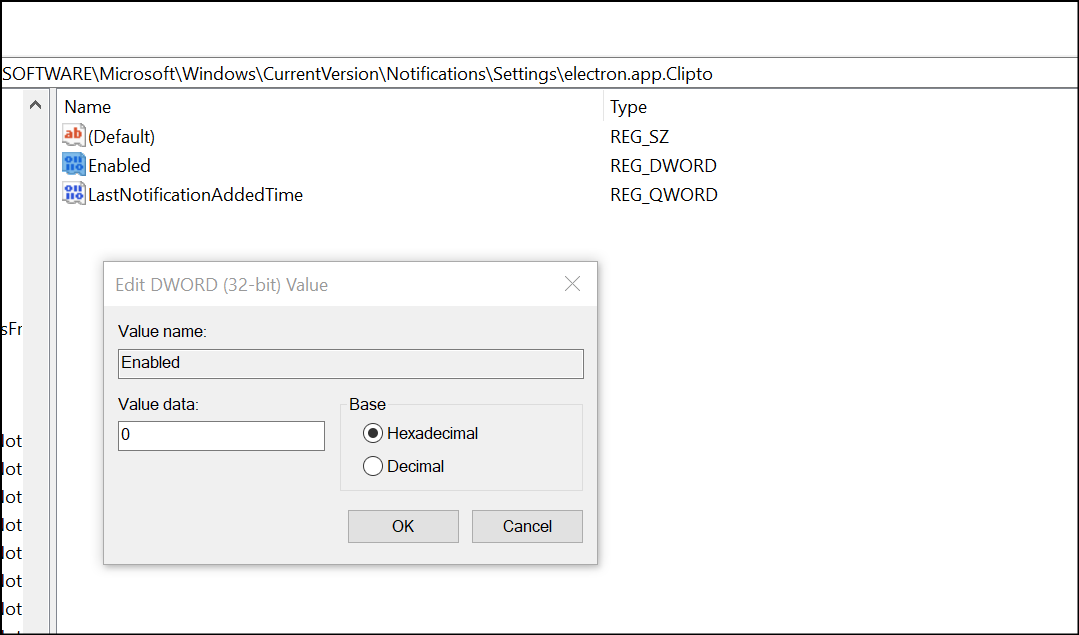This screenshot has height=635, width=1079.
Task: Select the (Default) registry value
Action: click(118, 136)
